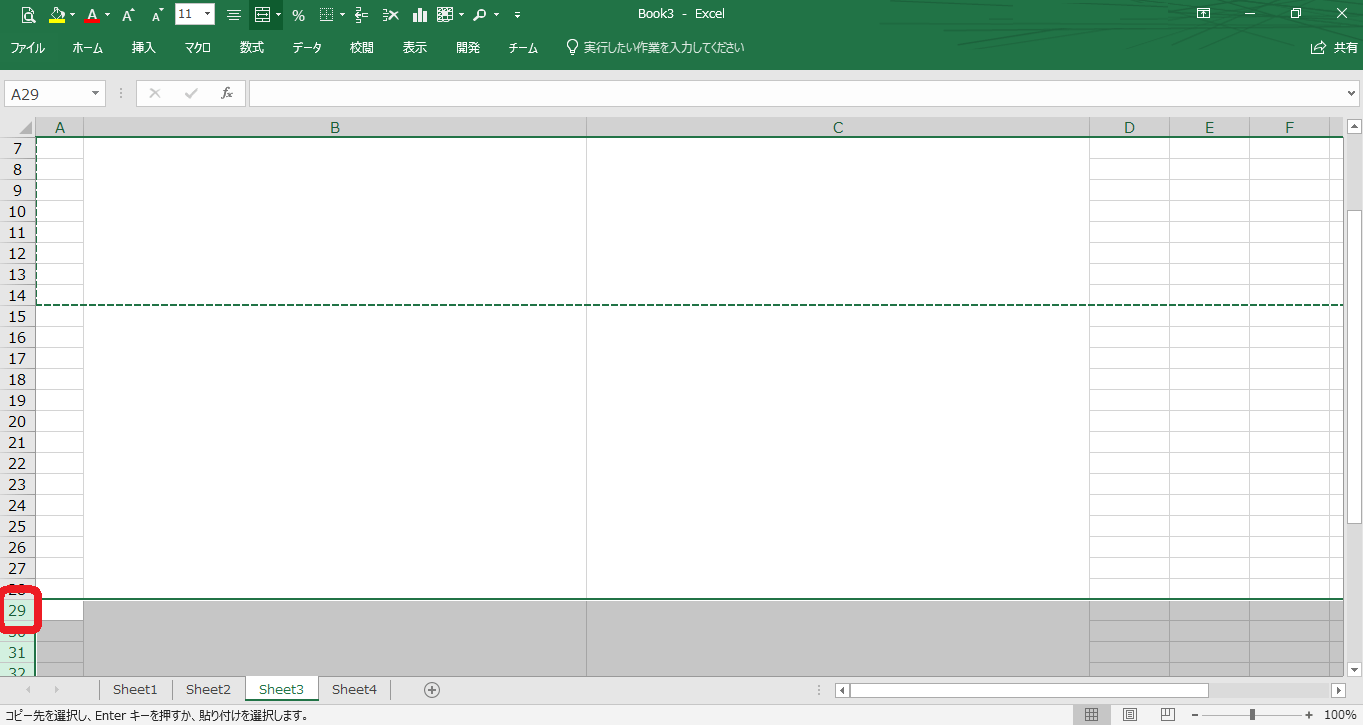
Task: Open print preview from quick access toolbar
Action: (28, 15)
